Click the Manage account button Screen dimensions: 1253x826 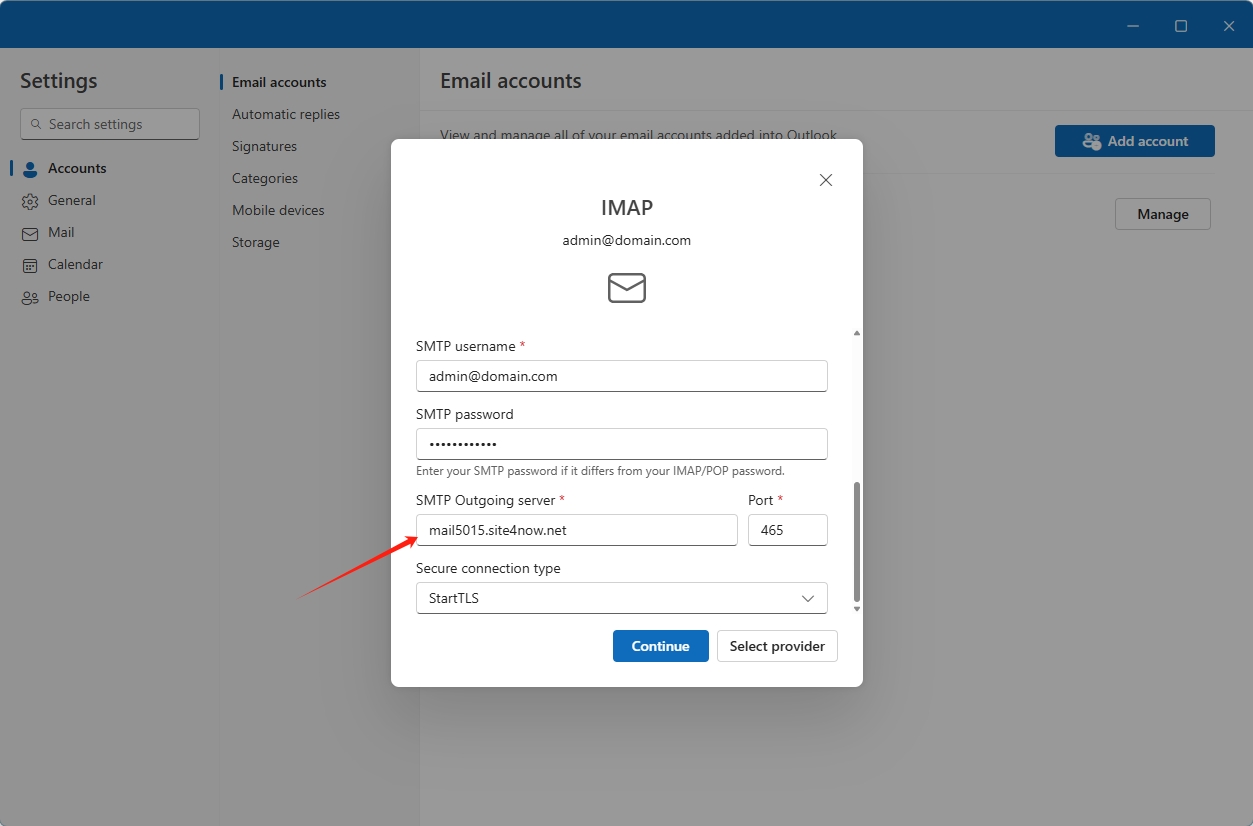click(x=1162, y=213)
